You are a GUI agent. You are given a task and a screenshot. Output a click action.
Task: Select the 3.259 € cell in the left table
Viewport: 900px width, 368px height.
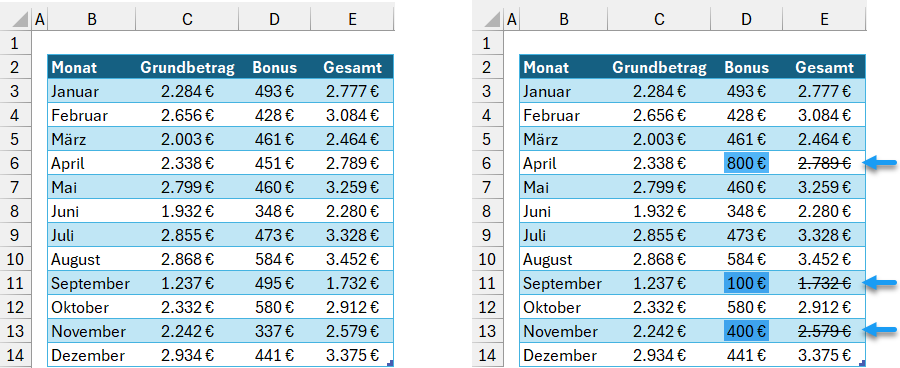(x=352, y=187)
